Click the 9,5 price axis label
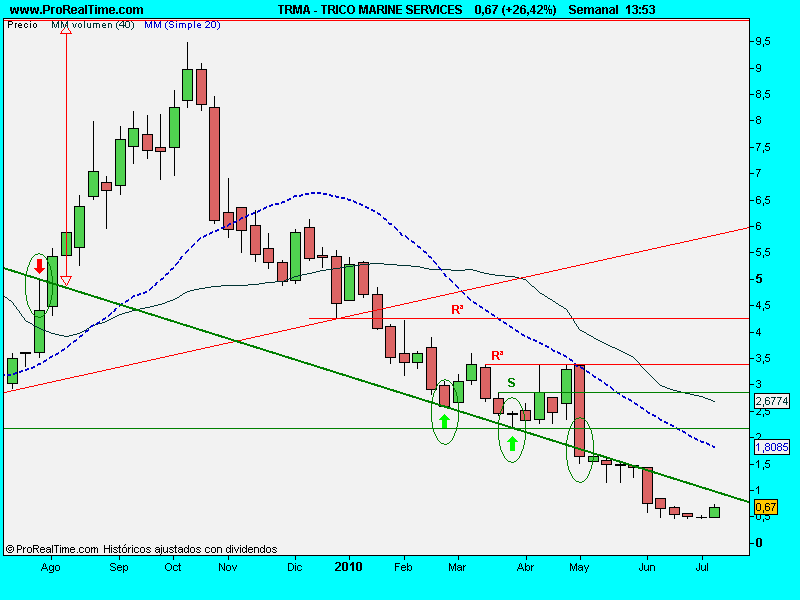This screenshot has width=800, height=600. point(763,42)
